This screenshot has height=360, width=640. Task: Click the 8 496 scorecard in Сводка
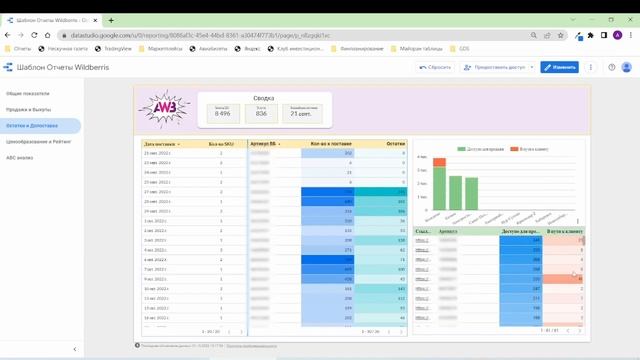pos(223,113)
